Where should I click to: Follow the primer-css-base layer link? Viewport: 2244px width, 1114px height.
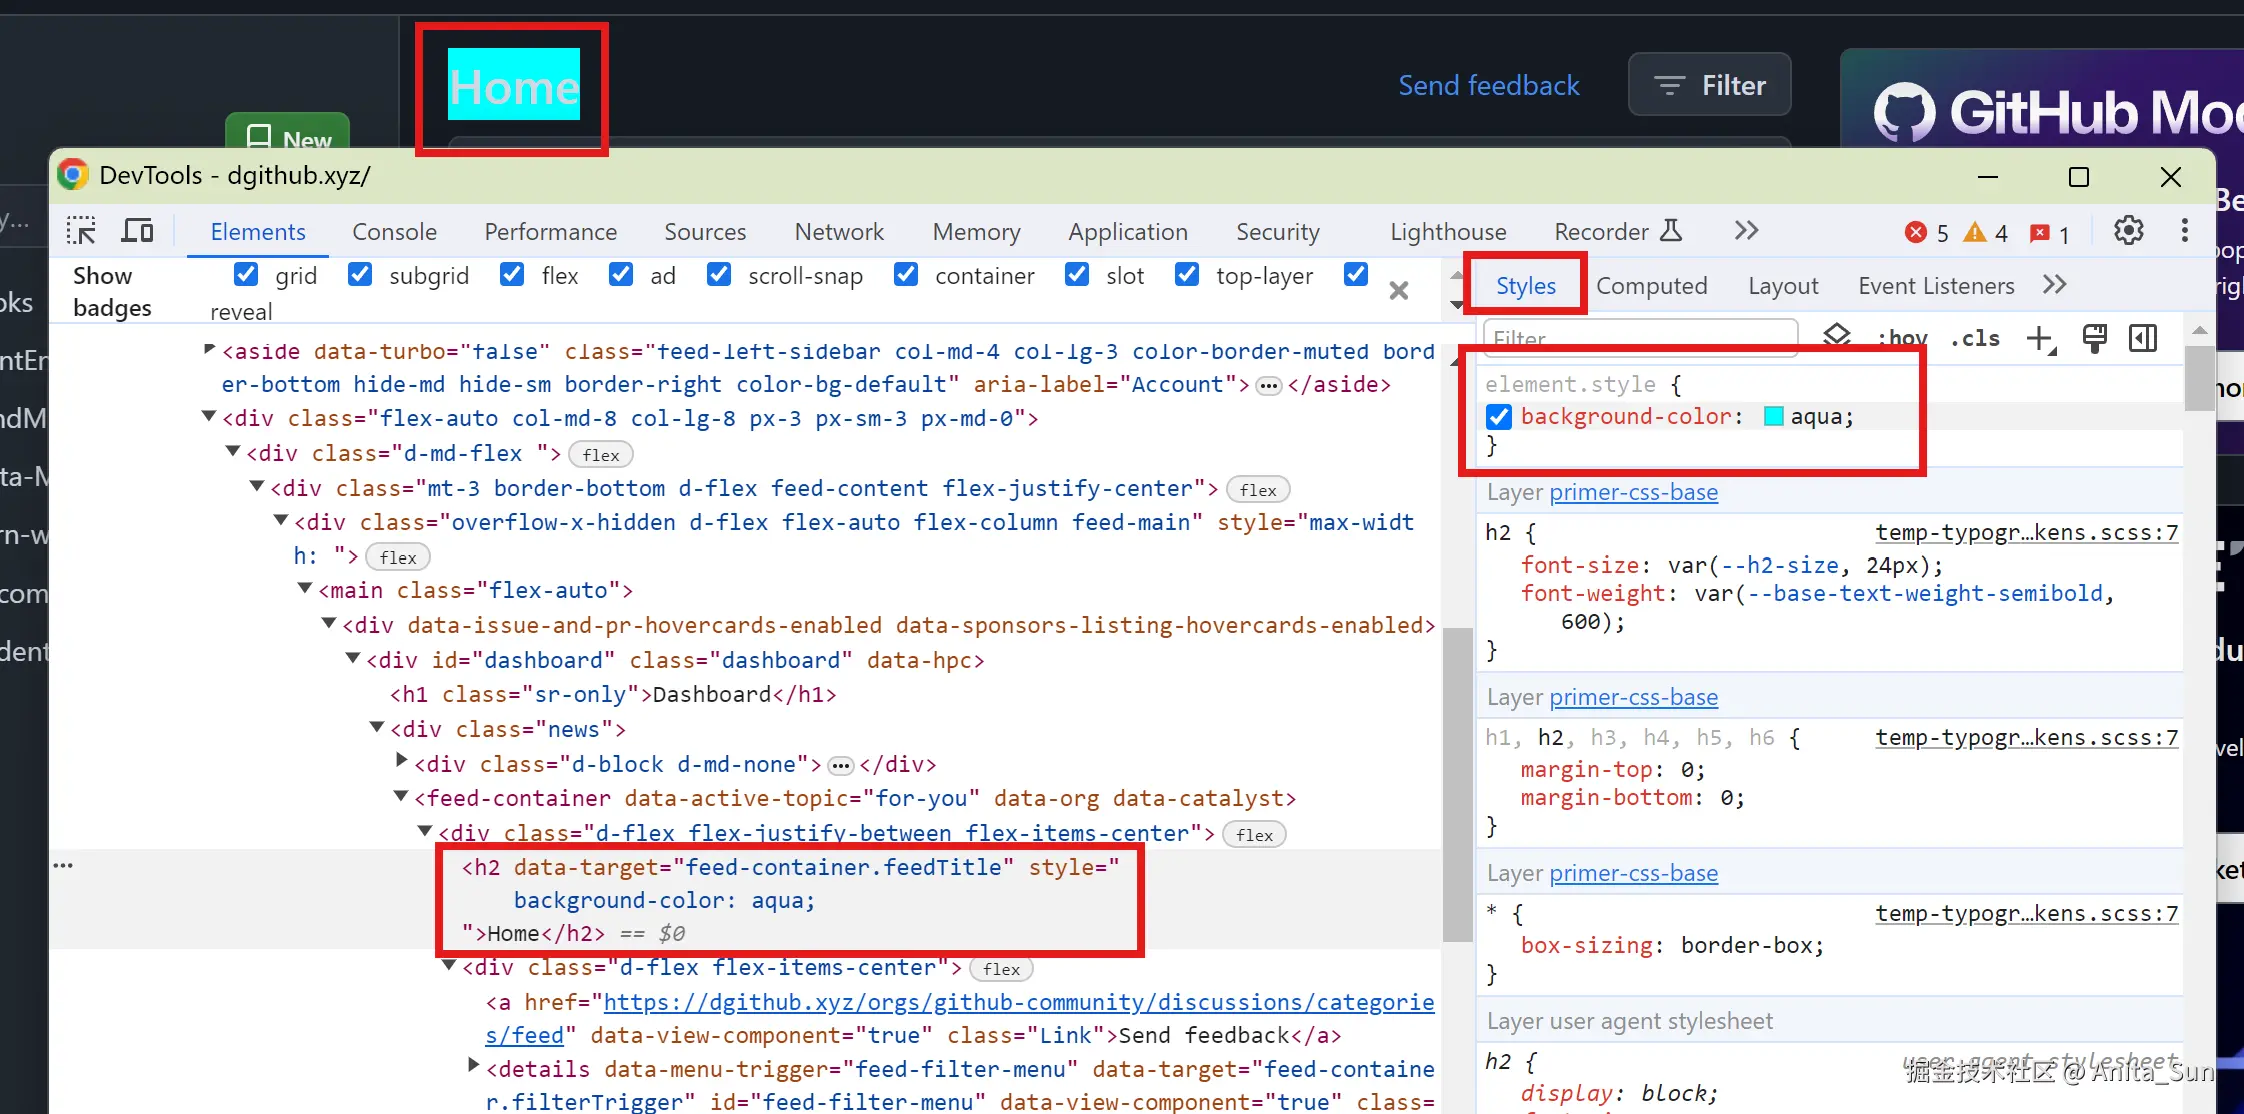click(1633, 493)
